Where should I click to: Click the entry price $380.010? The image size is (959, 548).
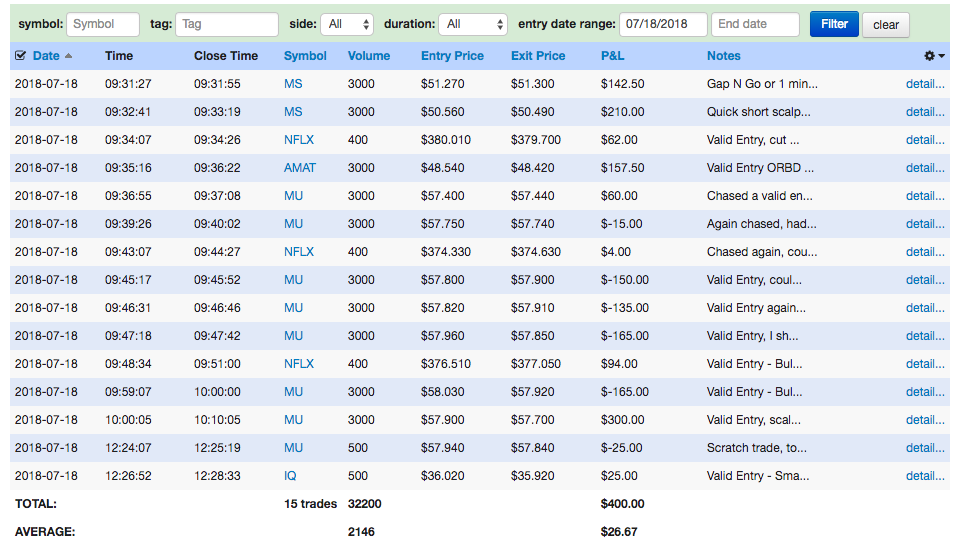point(446,140)
